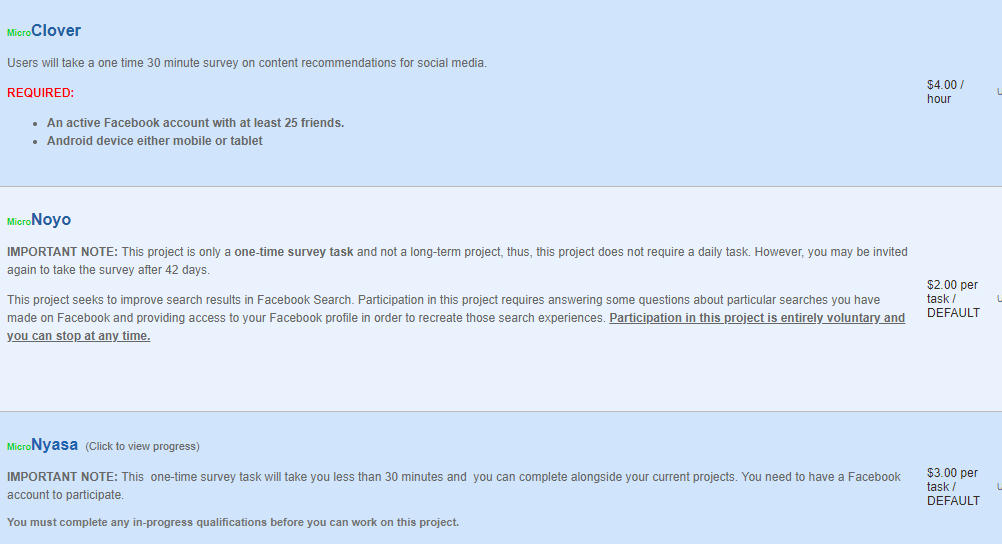Click the underlined 'Participation in this project' statement
The image size is (1002, 544).
click(456, 327)
